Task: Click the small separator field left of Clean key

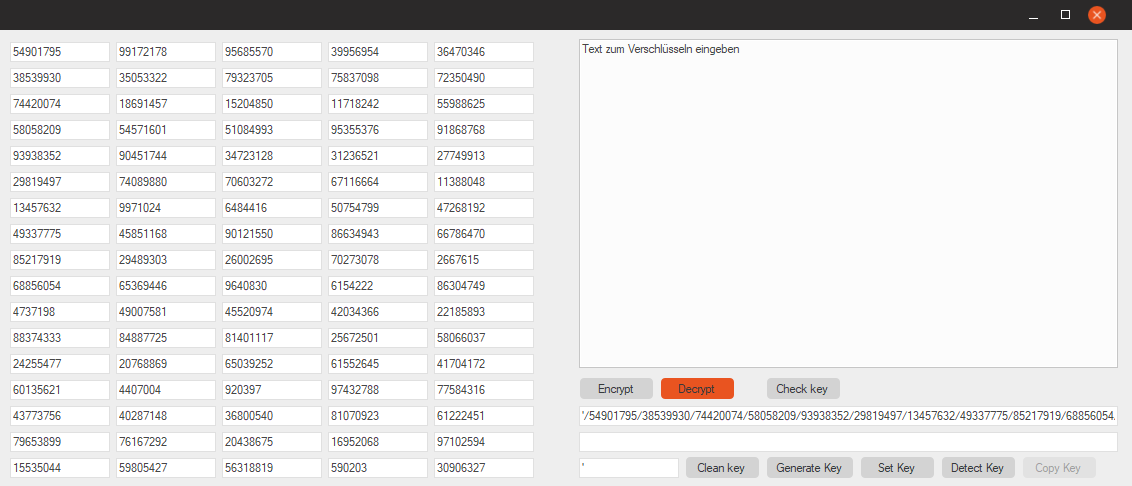Action: tap(629, 468)
